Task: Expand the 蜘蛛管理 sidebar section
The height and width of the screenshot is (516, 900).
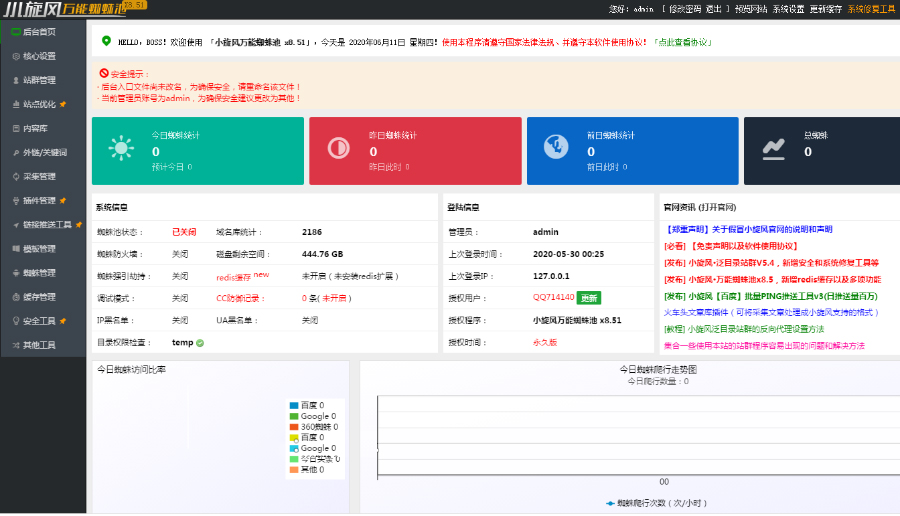Action: pos(43,273)
